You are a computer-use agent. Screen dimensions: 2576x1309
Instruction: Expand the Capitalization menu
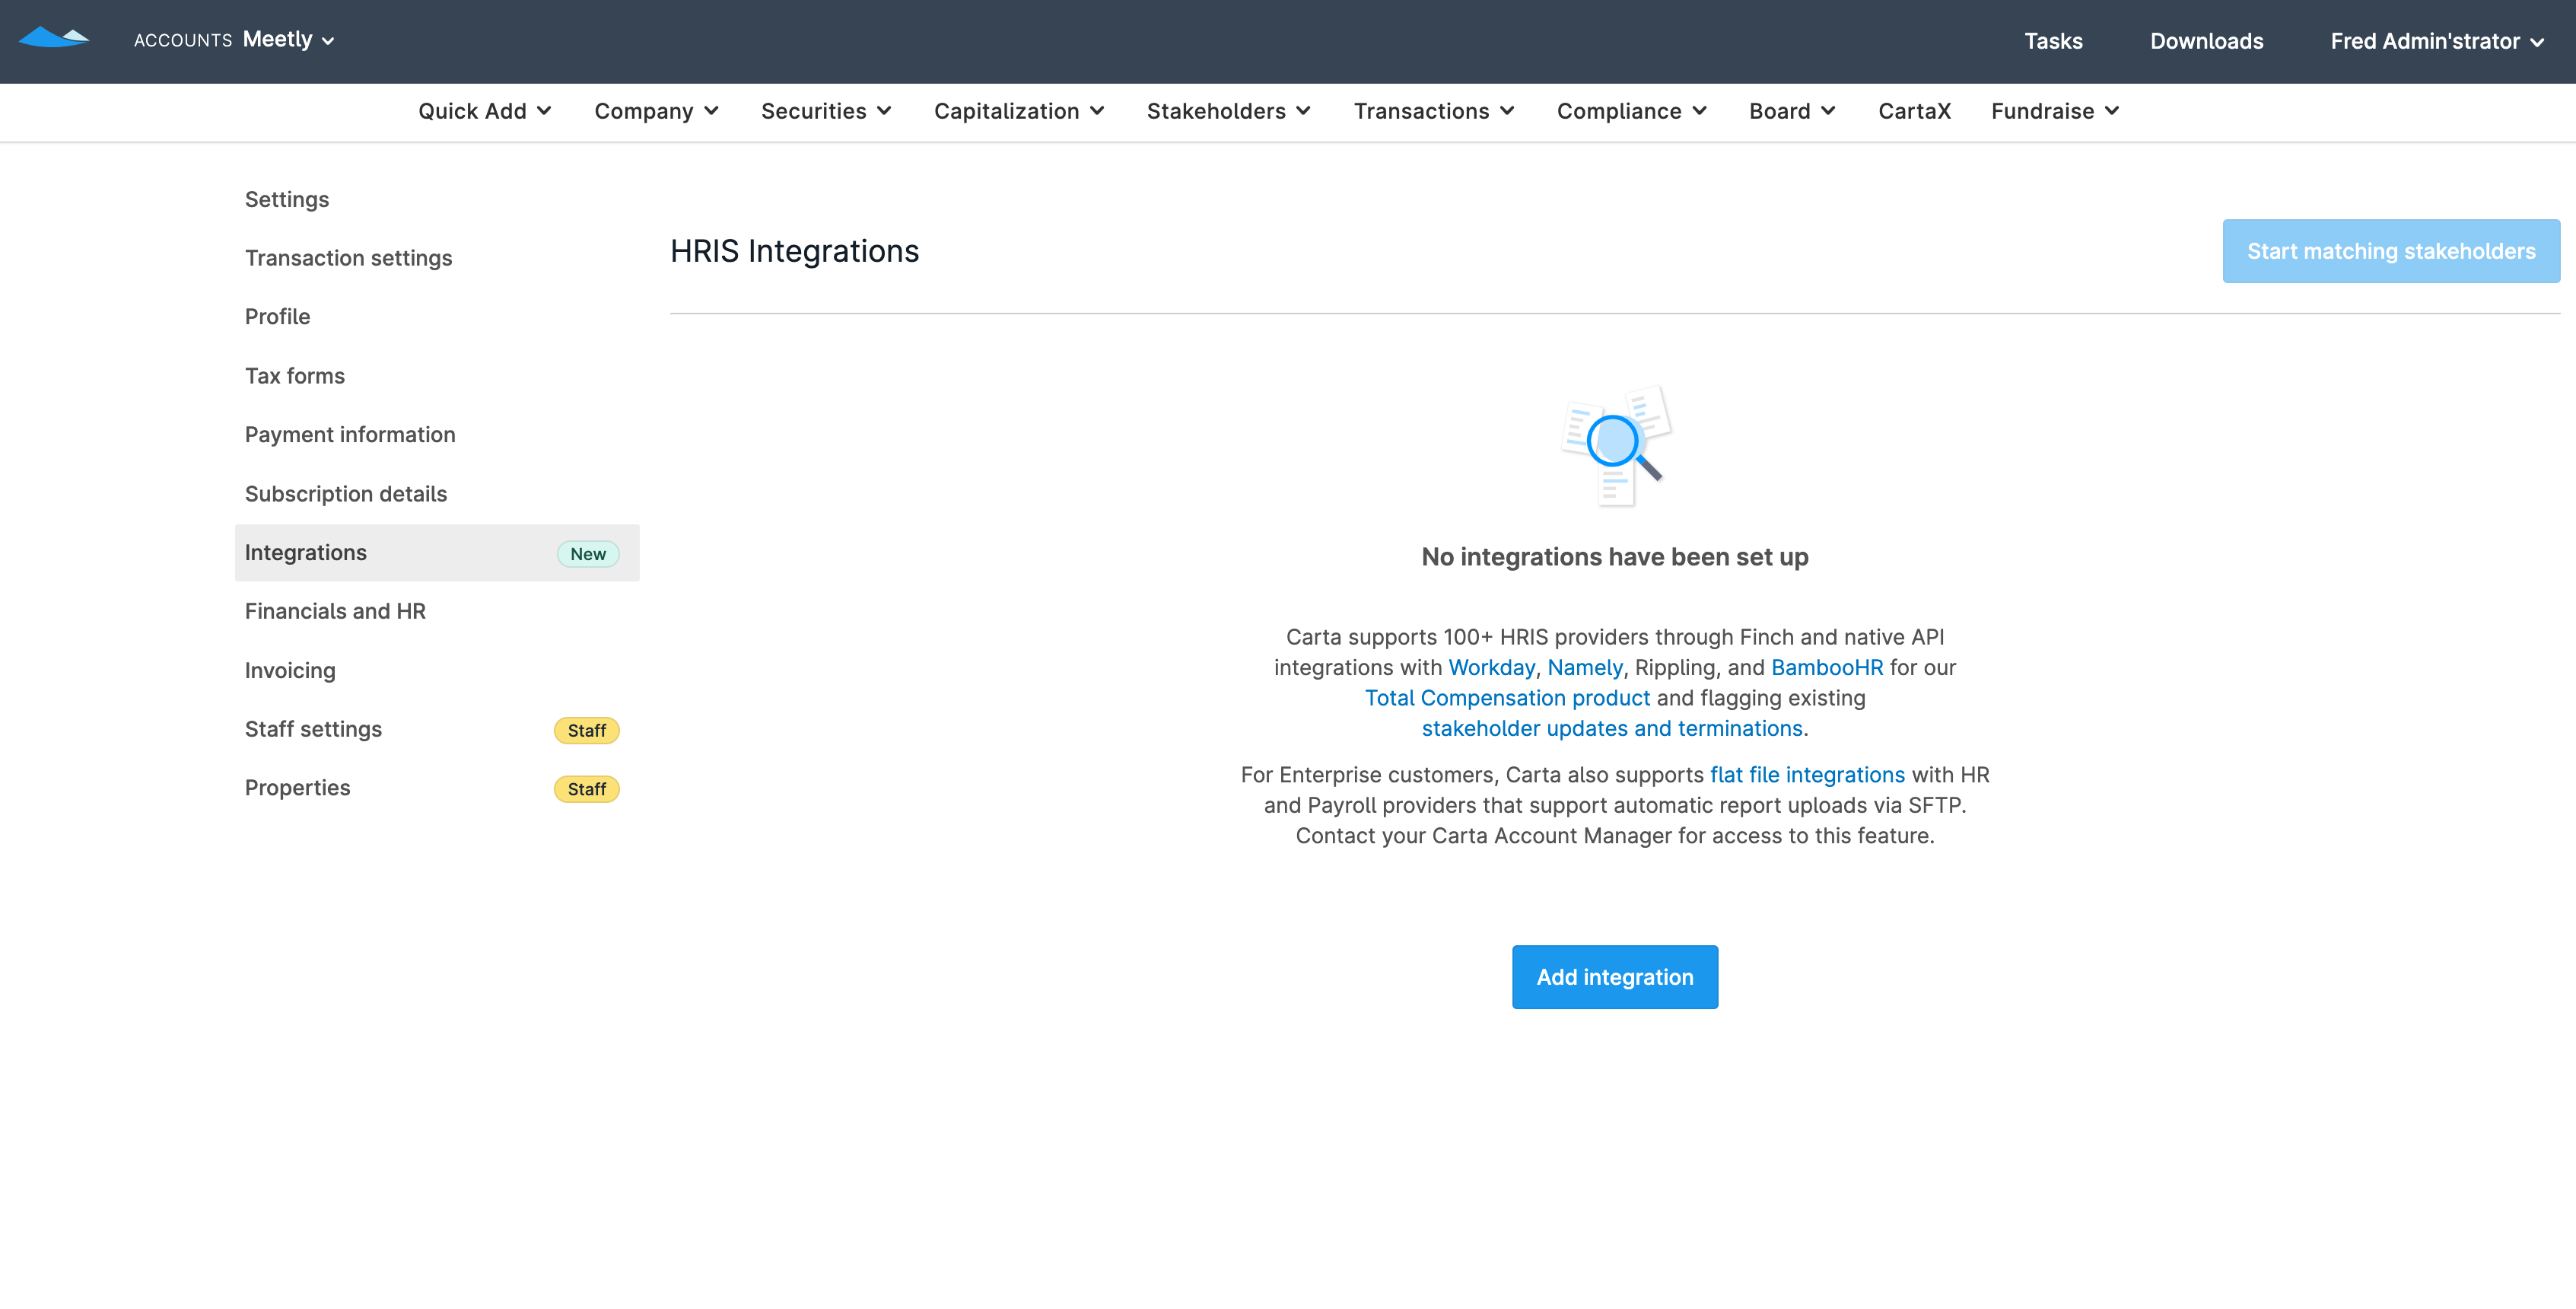coord(1019,111)
